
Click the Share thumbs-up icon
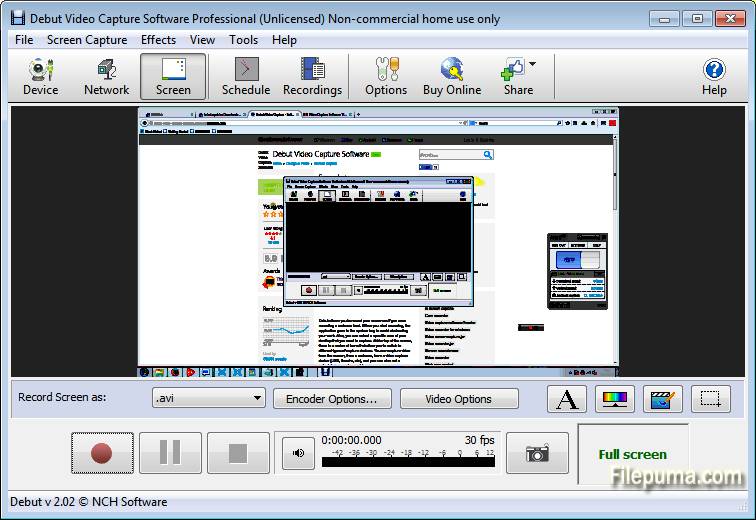pos(513,69)
